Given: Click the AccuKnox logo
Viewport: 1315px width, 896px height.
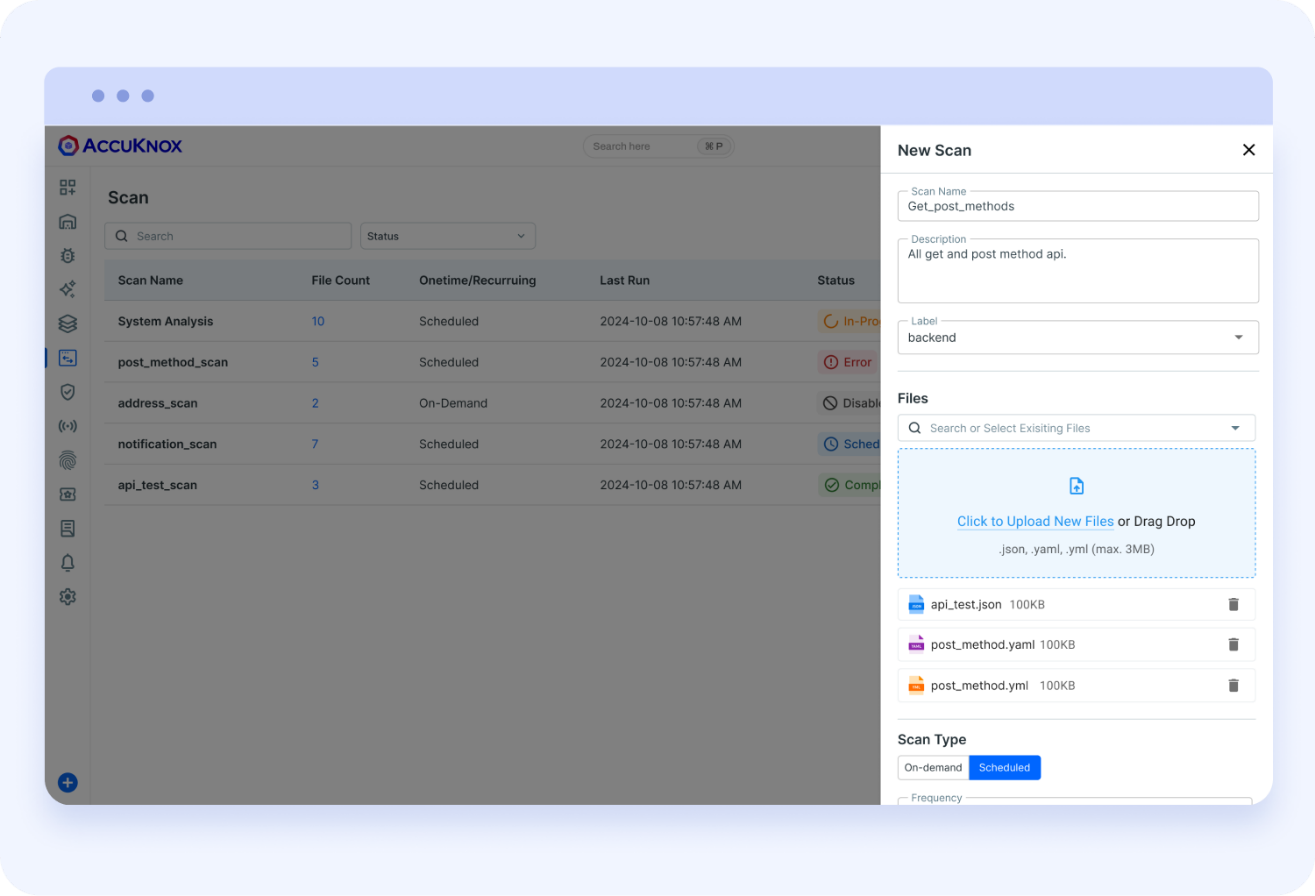Looking at the screenshot, I should pos(120,145).
